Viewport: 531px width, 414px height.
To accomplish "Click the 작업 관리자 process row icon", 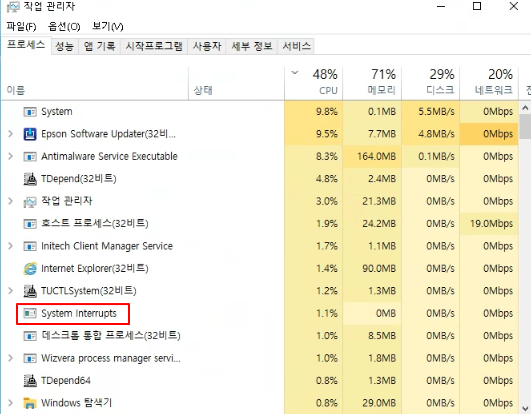I will click(x=30, y=201).
